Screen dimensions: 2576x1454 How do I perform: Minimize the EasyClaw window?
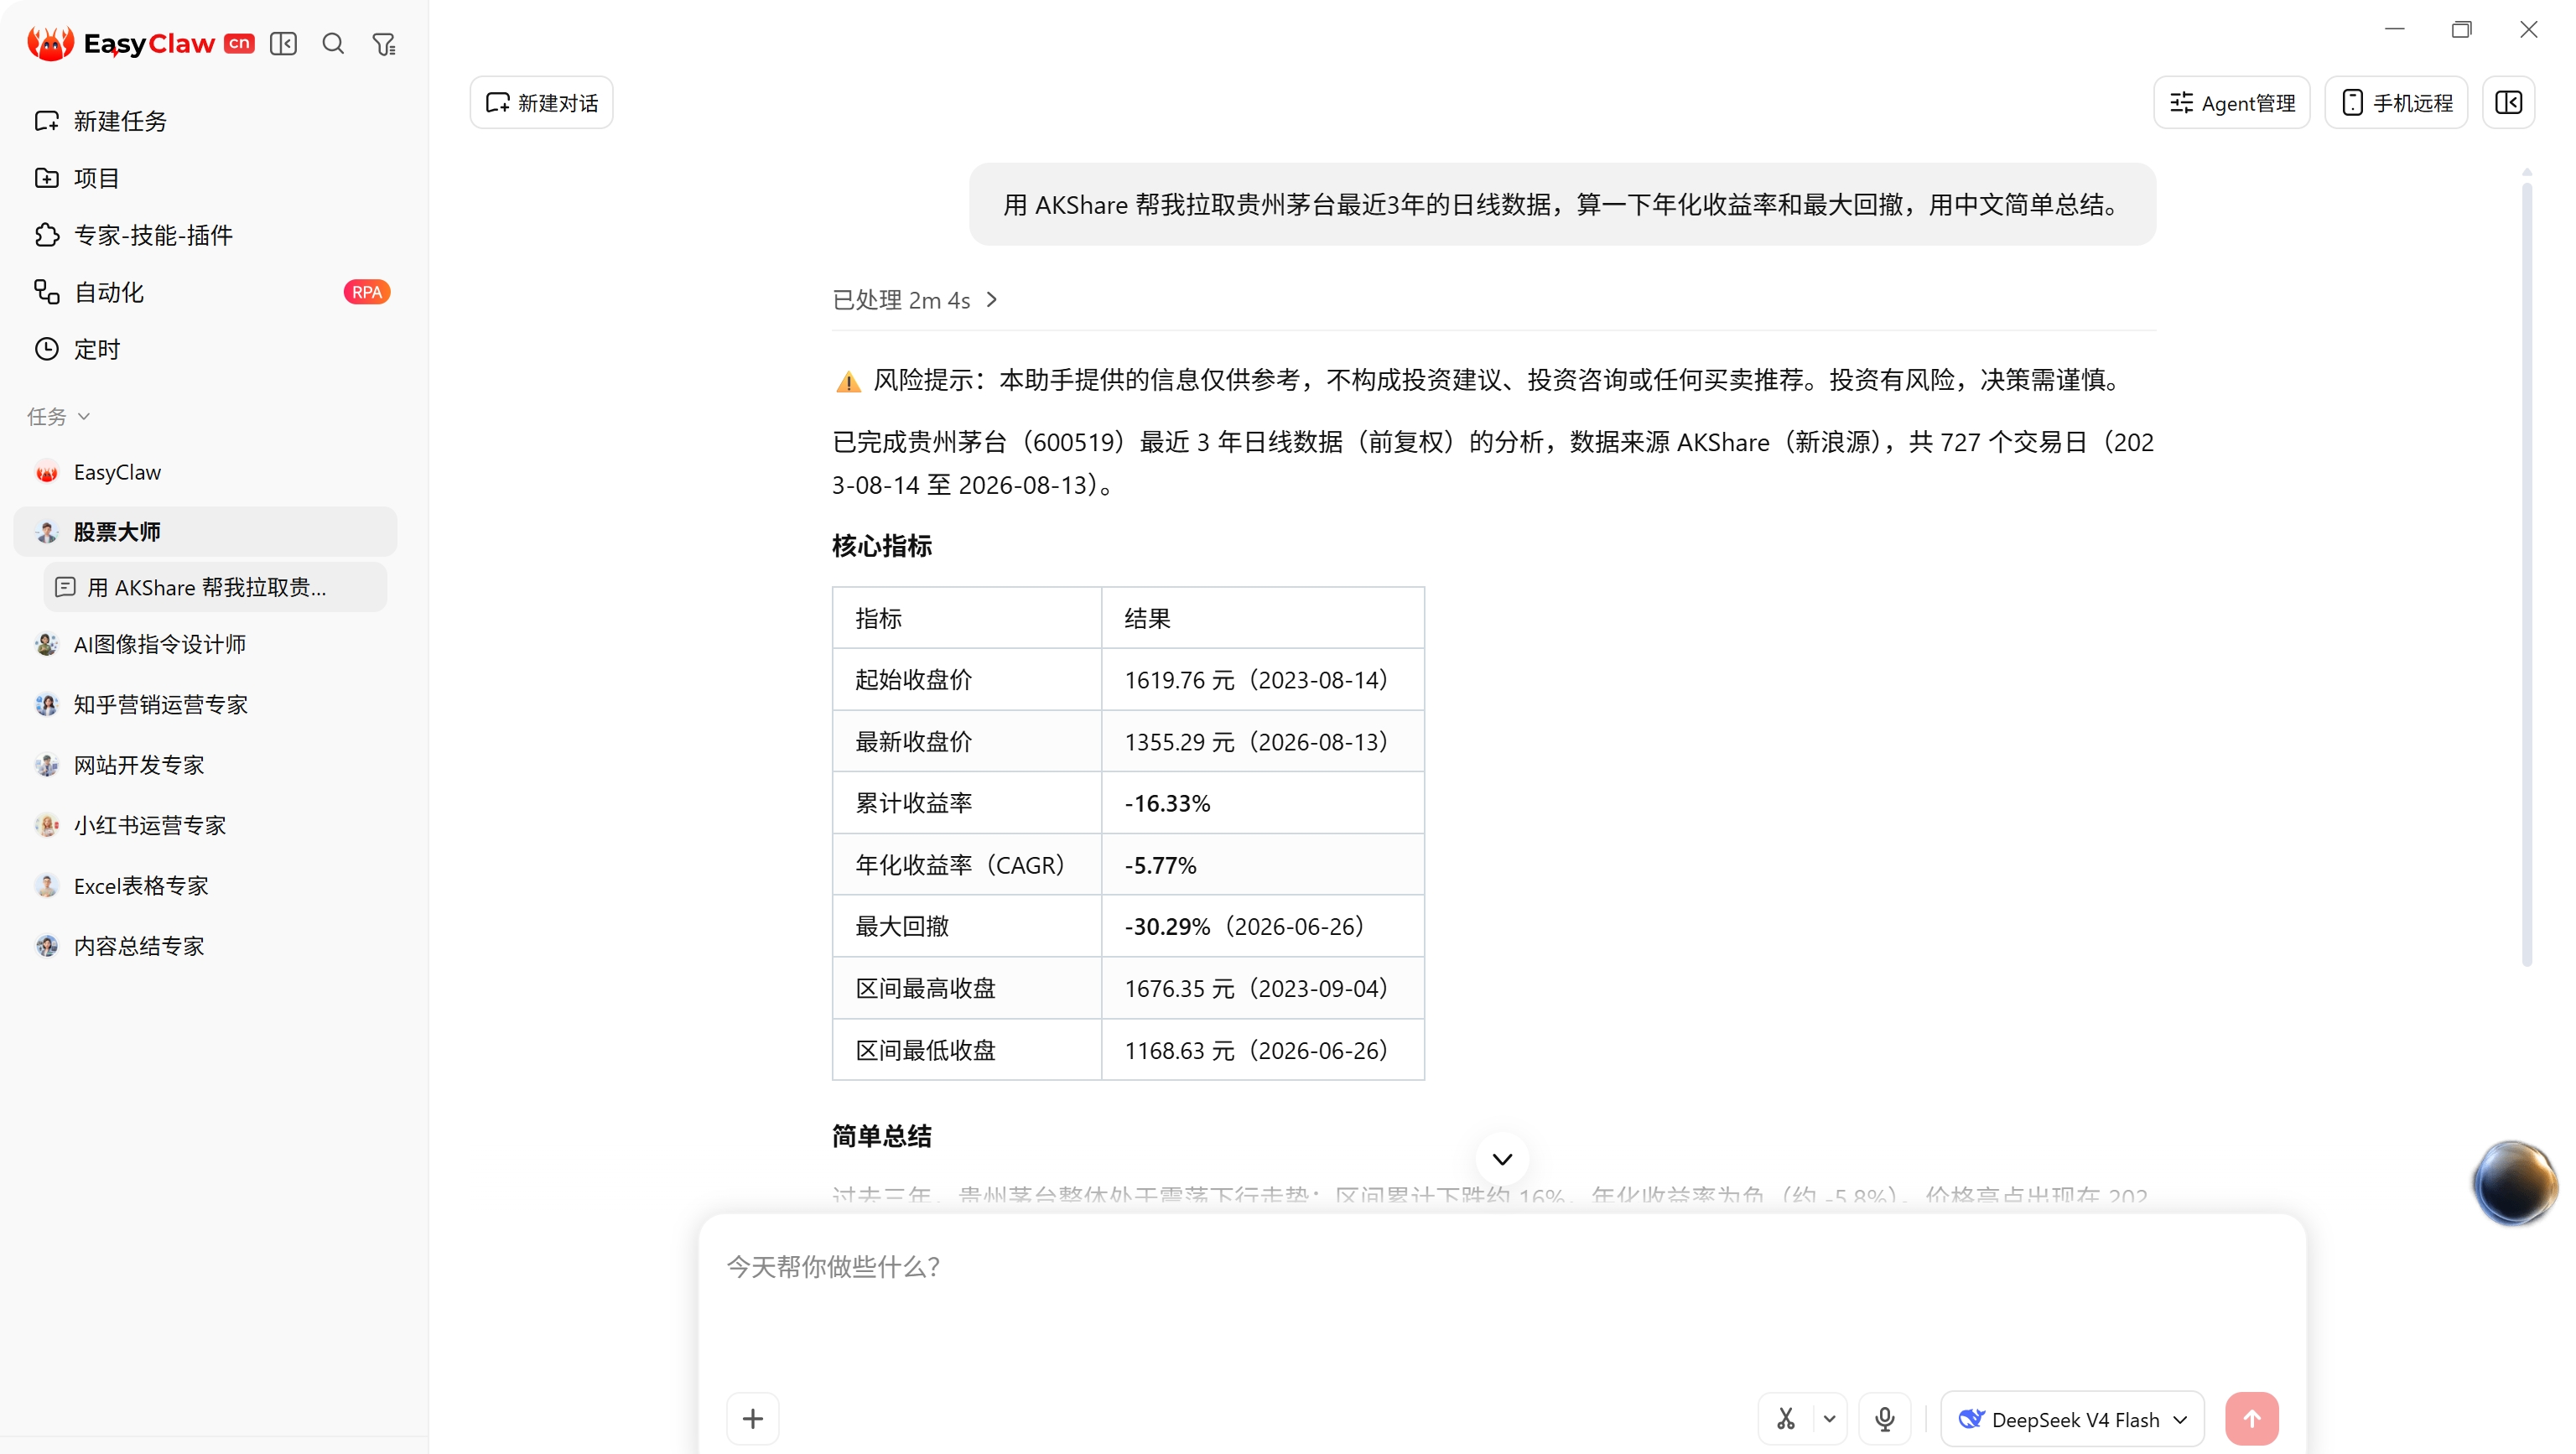[2394, 29]
